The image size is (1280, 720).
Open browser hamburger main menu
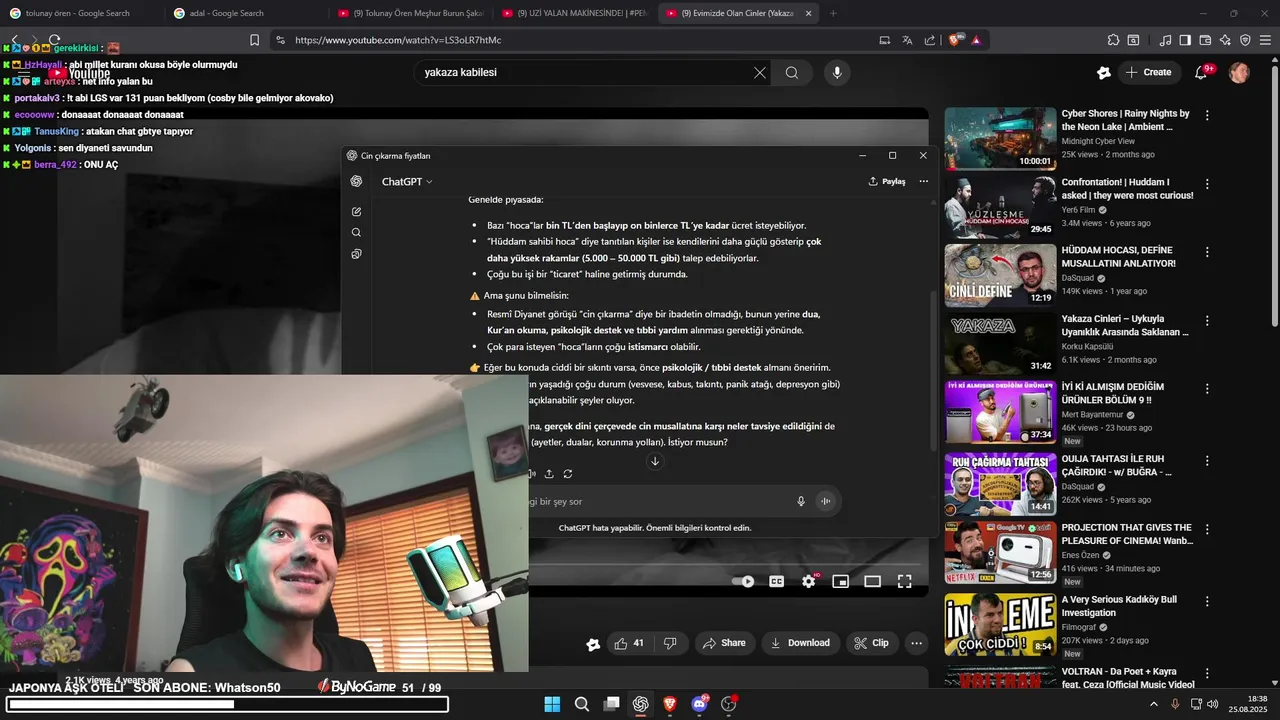coord(1266,40)
